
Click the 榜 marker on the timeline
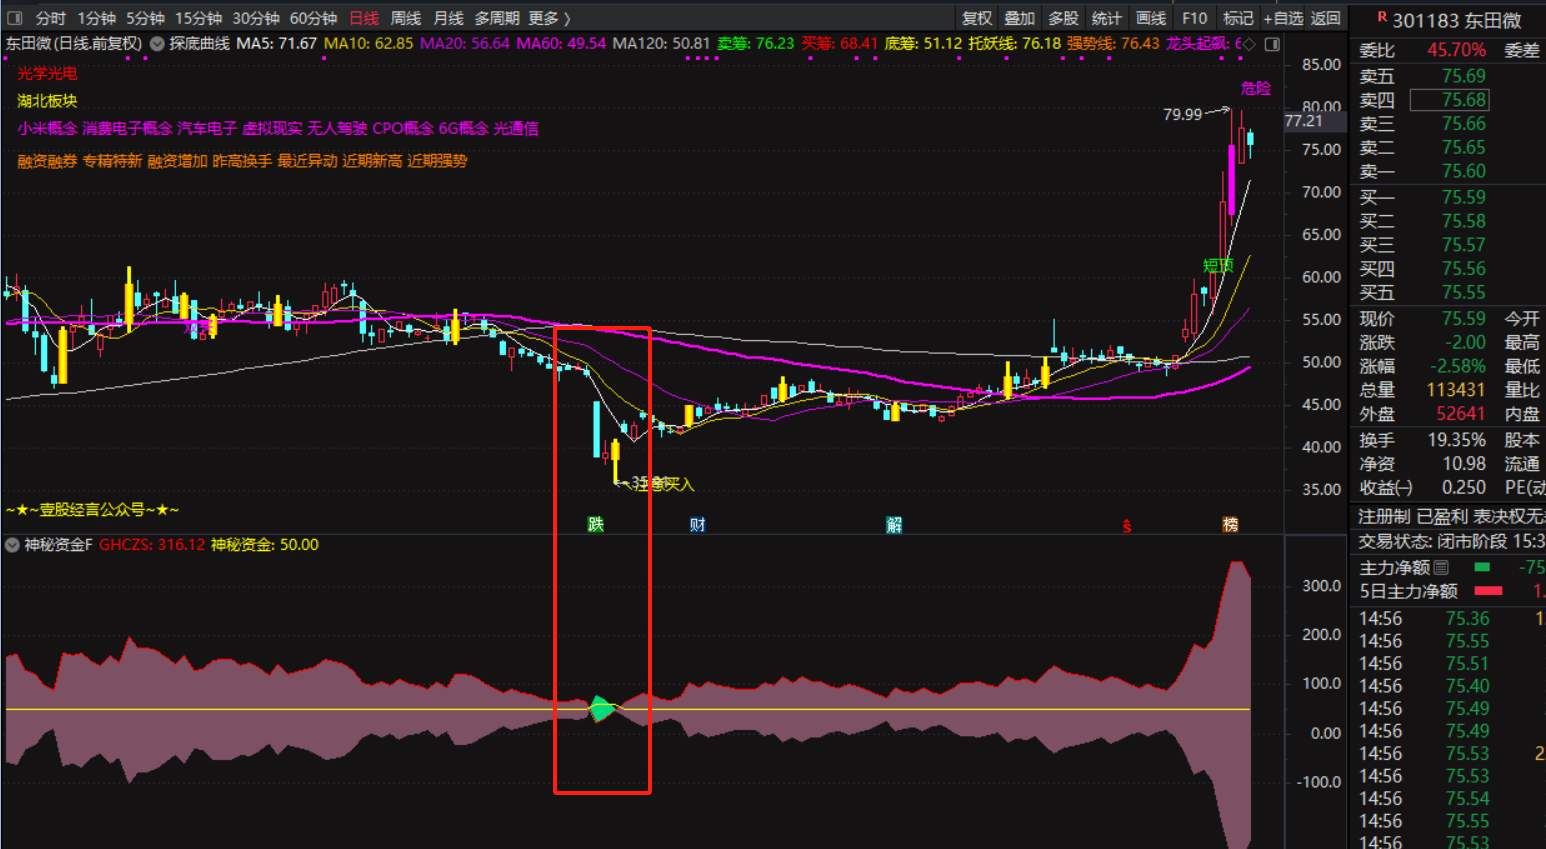[1230, 524]
